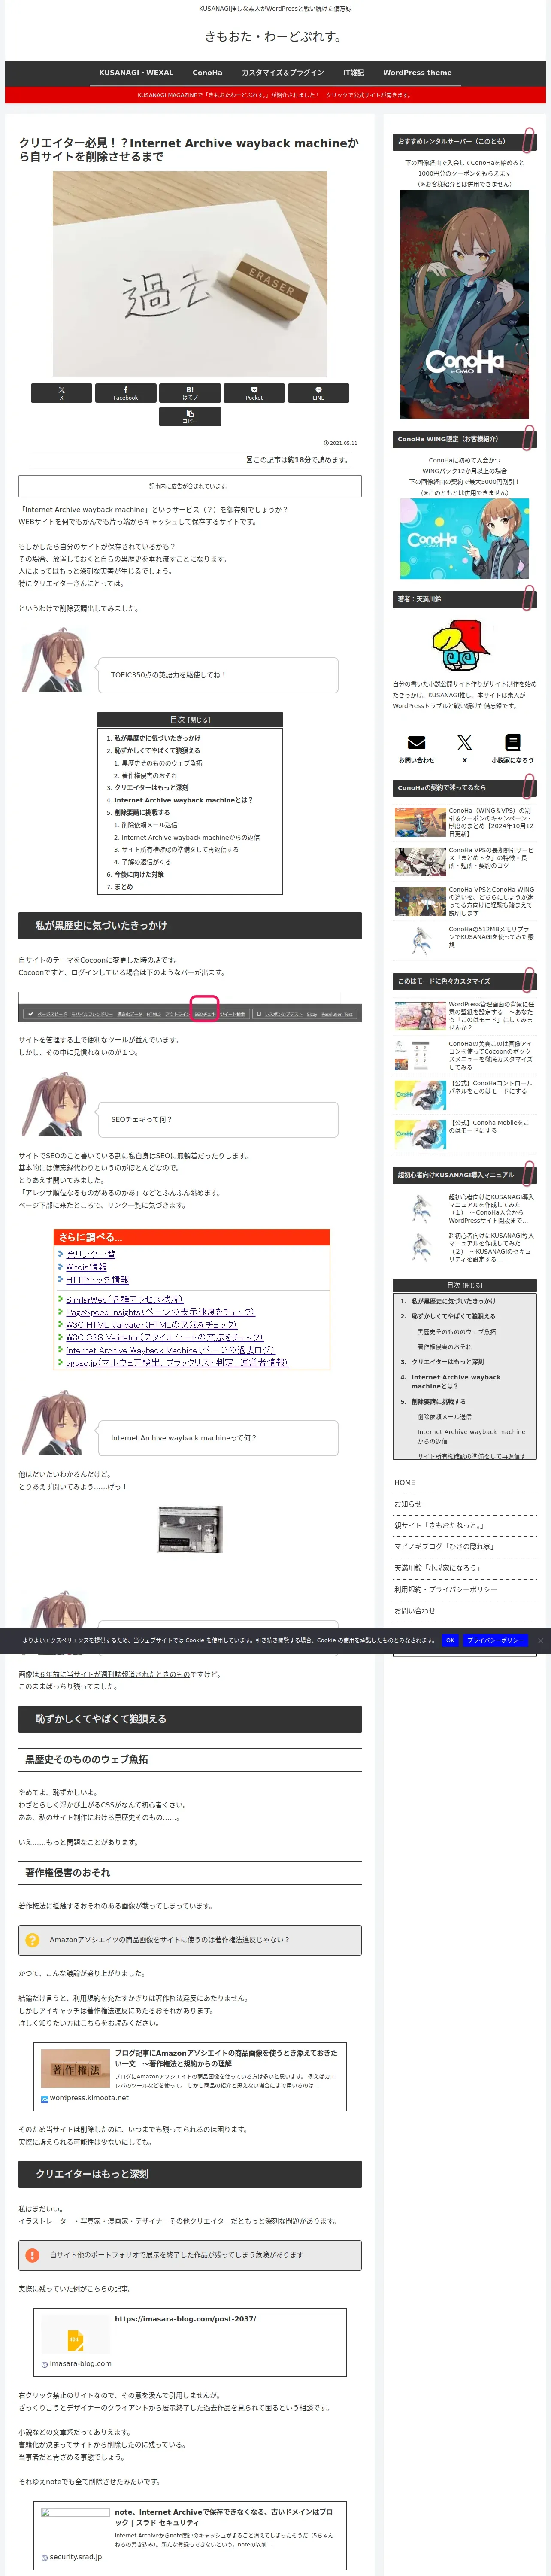Open the KUSANAGI・WEXAL menu
Image resolution: width=551 pixels, height=2576 pixels.
pyautogui.click(x=136, y=72)
